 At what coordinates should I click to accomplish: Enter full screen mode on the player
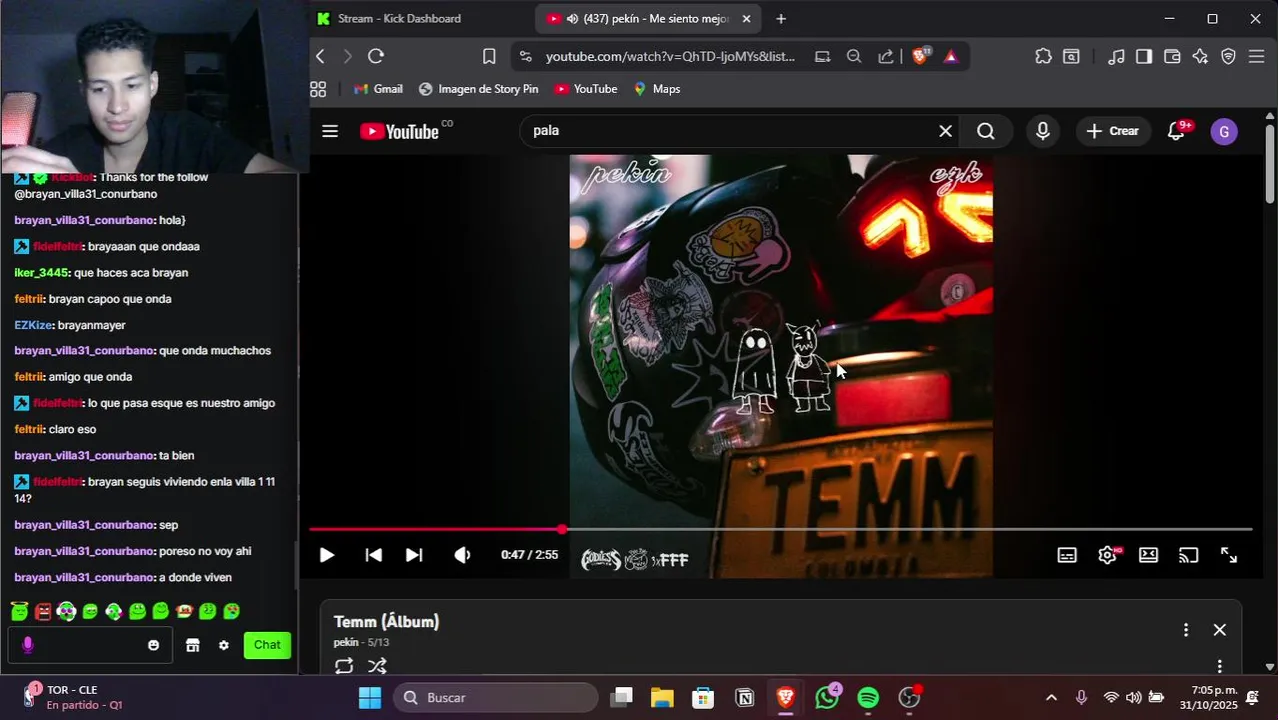(x=1229, y=555)
